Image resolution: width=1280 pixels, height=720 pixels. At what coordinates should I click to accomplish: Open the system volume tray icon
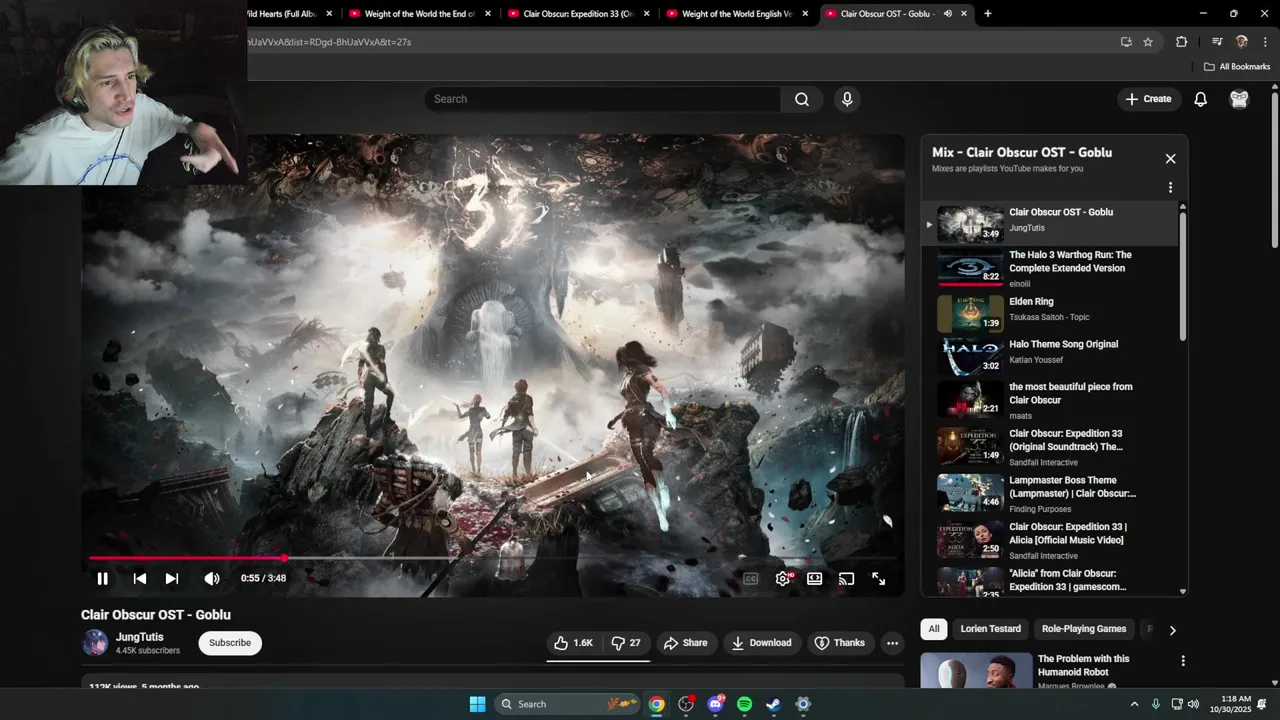(x=1193, y=704)
